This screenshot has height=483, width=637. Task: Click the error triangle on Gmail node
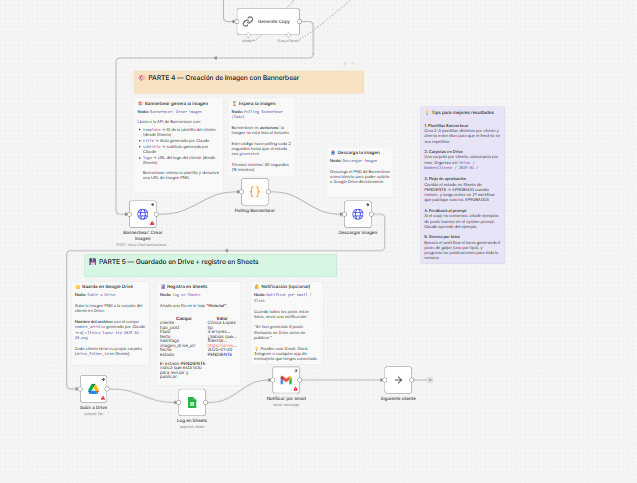point(295,390)
